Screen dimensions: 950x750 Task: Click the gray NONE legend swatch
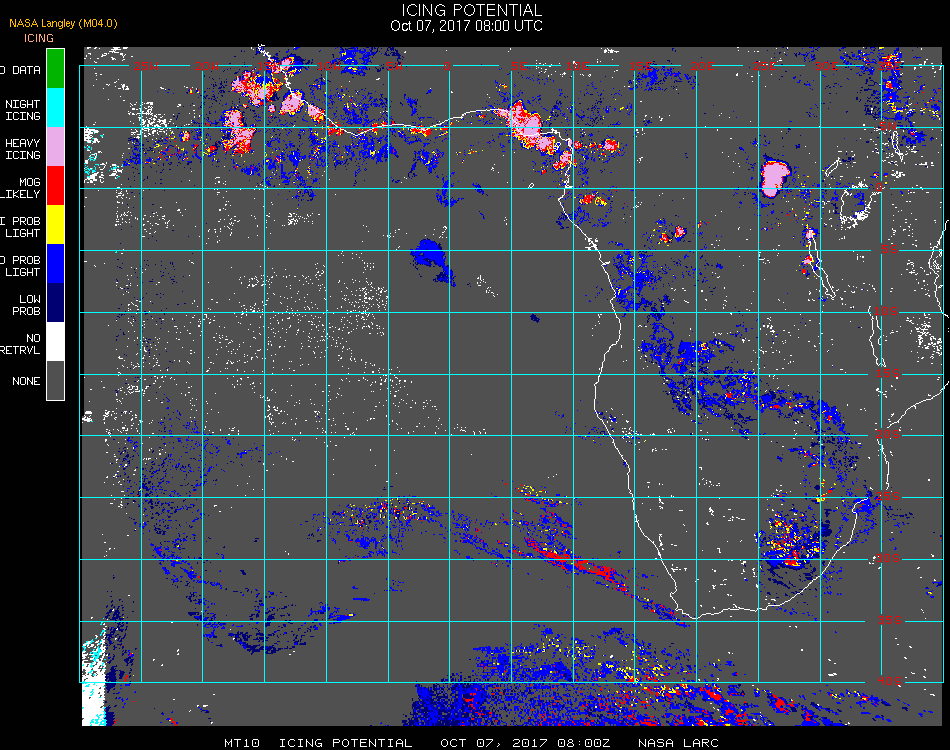[56, 380]
